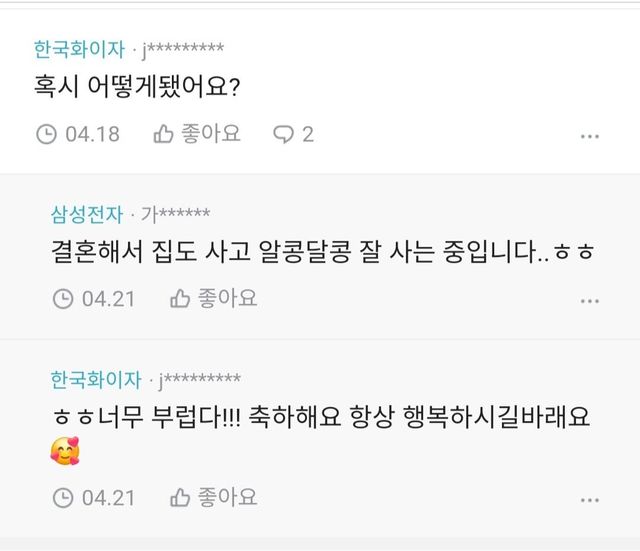Click the 삼성전자 company name
Image resolution: width=640 pixels, height=551 pixels.
coord(87,214)
